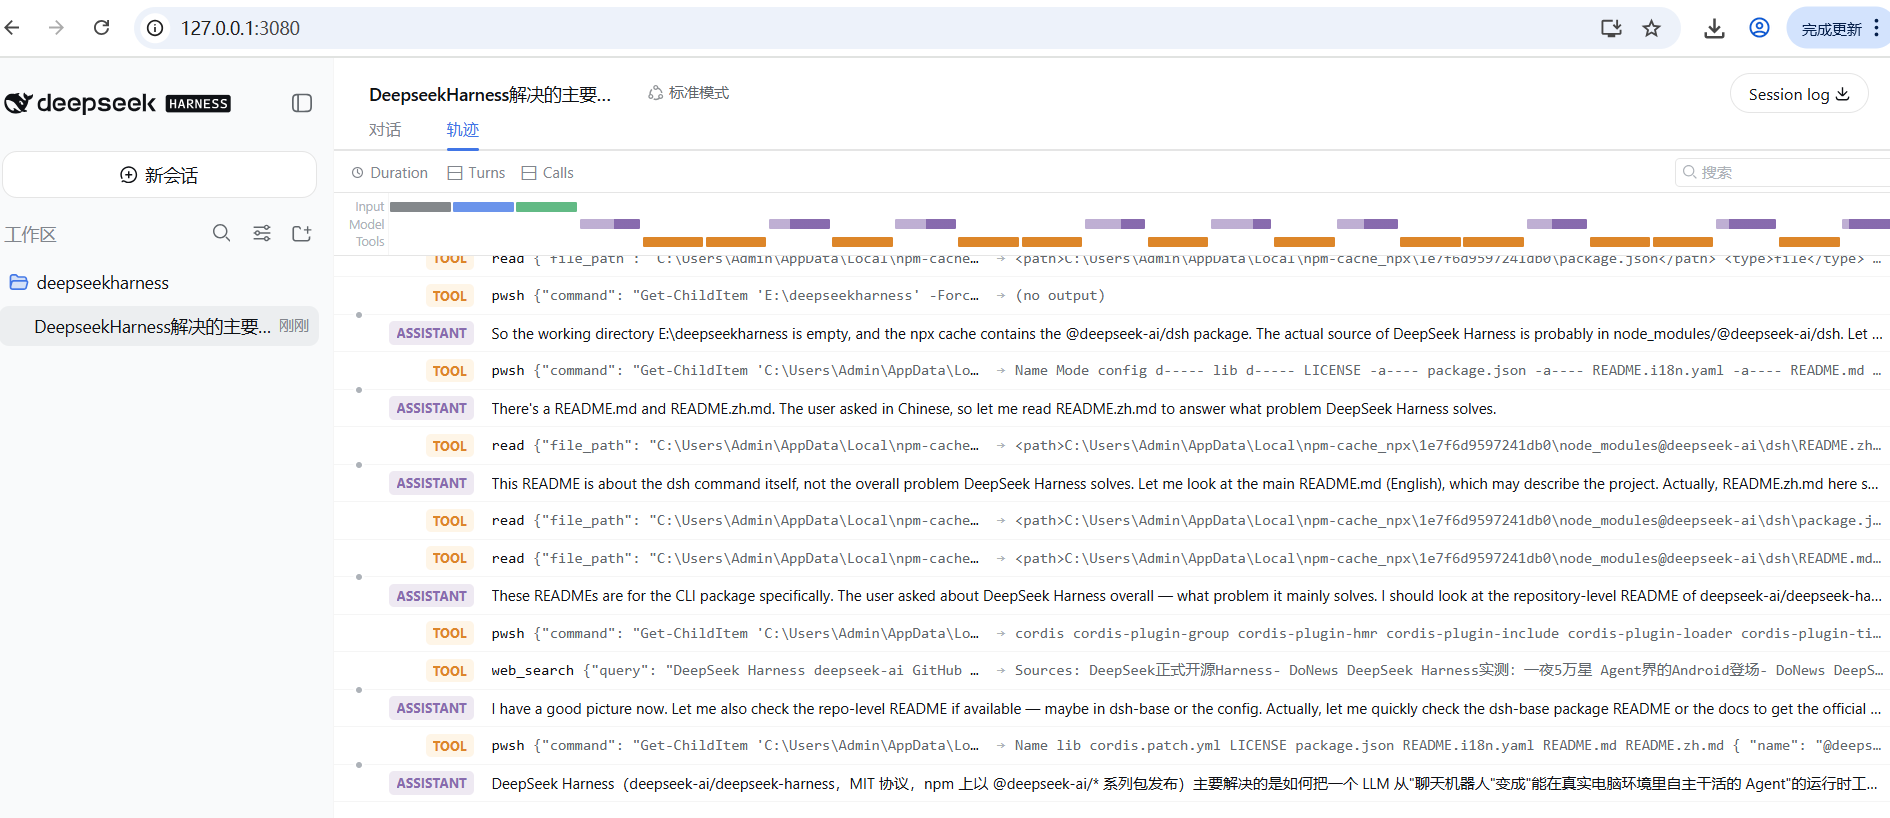Open the 'I have a good picture' assistant row
This screenshot has height=818, width=1890.
pos(1112,708)
